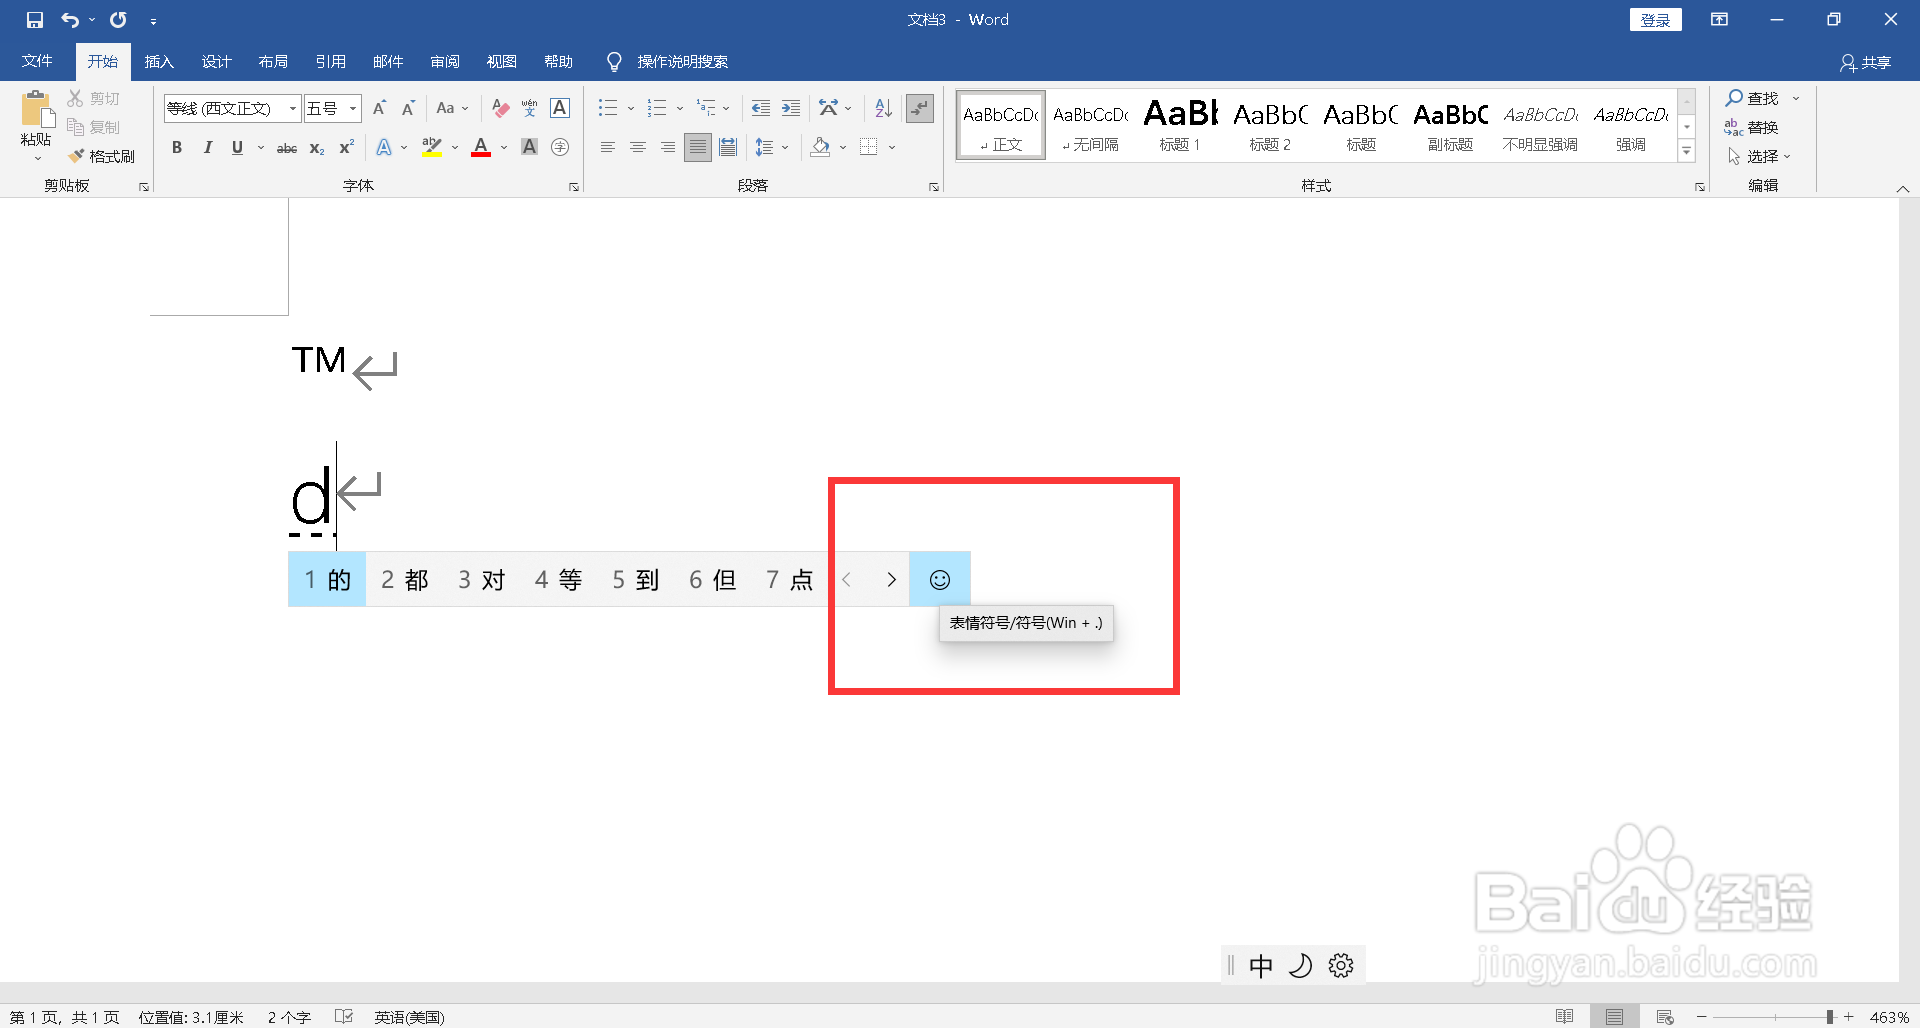Sort the selected text
1920x1028 pixels.
pos(883,107)
